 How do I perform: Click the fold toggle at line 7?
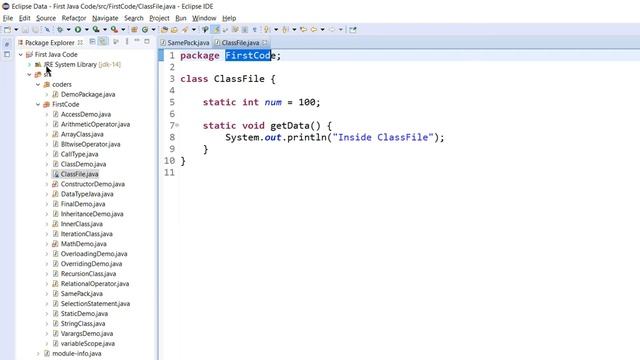(177, 125)
